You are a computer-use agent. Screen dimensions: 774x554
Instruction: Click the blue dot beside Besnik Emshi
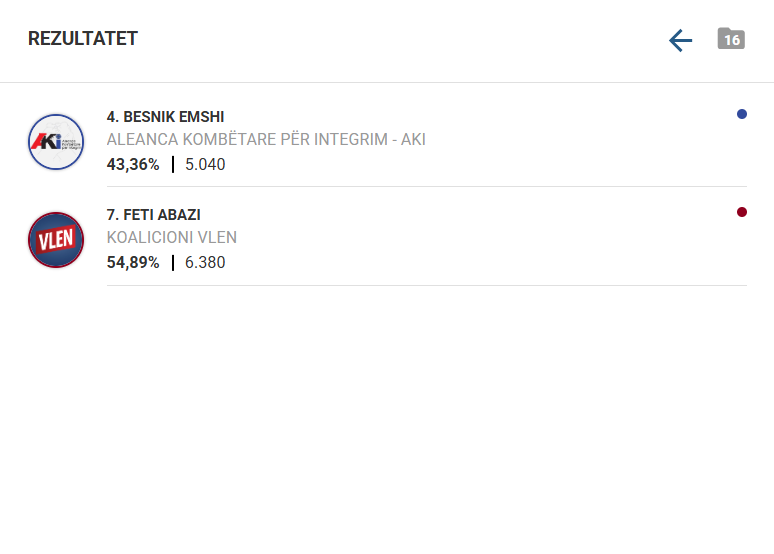coord(741,114)
